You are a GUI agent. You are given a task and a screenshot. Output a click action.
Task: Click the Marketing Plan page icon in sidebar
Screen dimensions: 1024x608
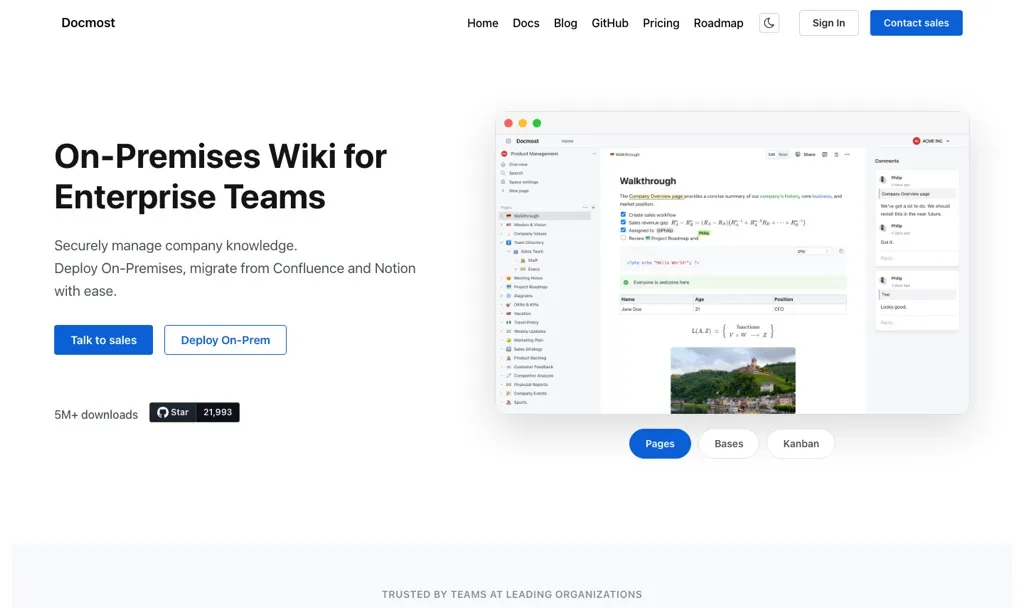click(509, 340)
